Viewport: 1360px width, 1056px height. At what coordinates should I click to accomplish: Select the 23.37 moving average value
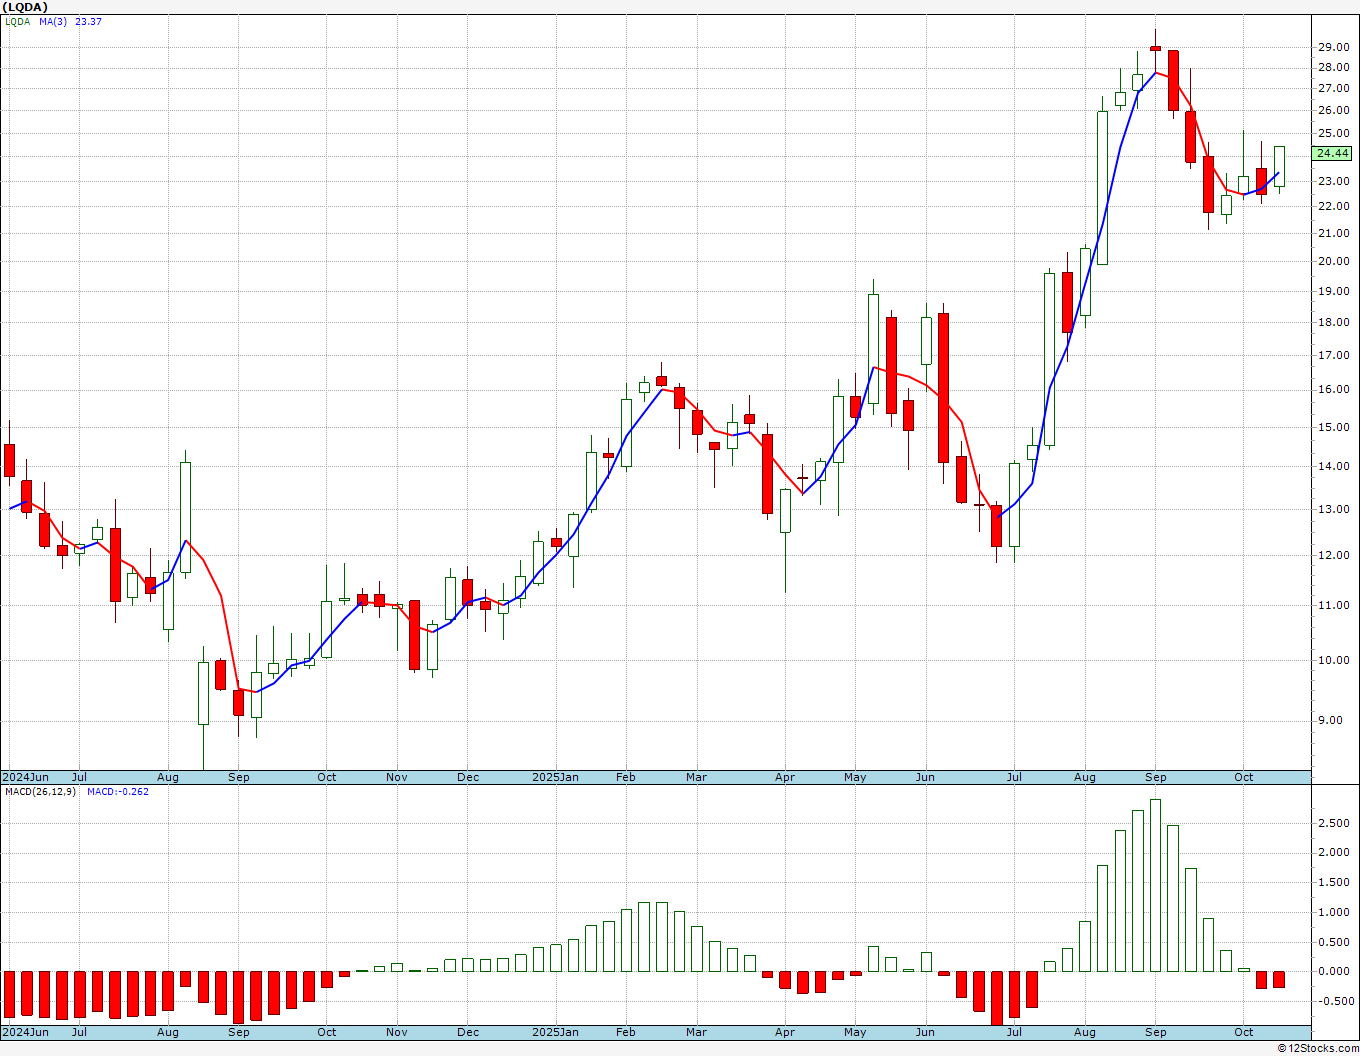89,21
